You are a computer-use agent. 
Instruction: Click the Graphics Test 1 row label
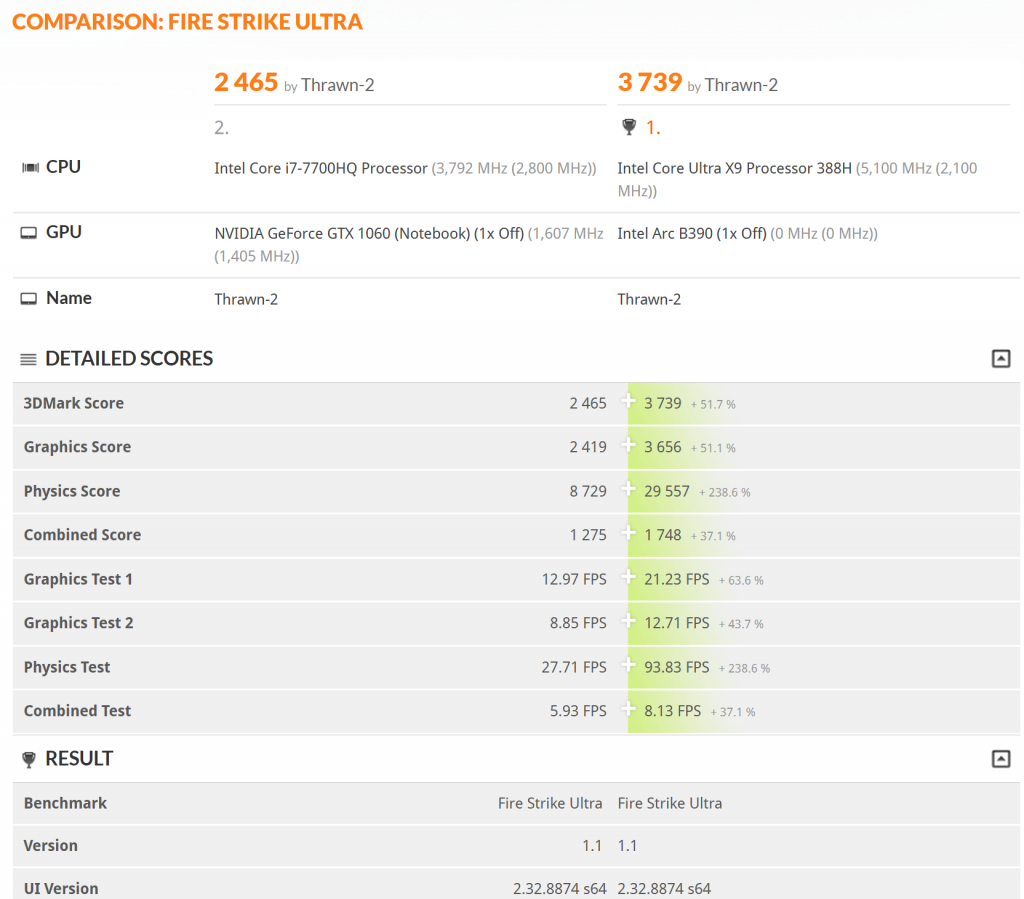78,579
